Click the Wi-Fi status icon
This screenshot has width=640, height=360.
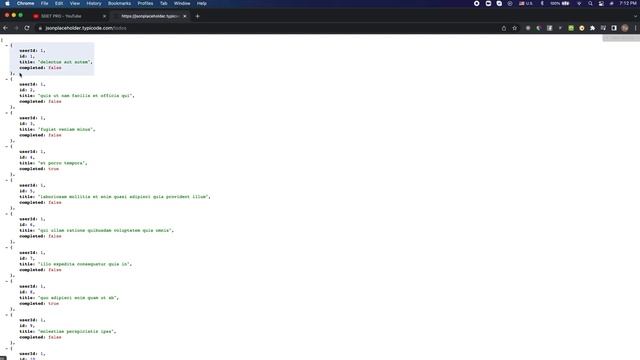(579, 3)
